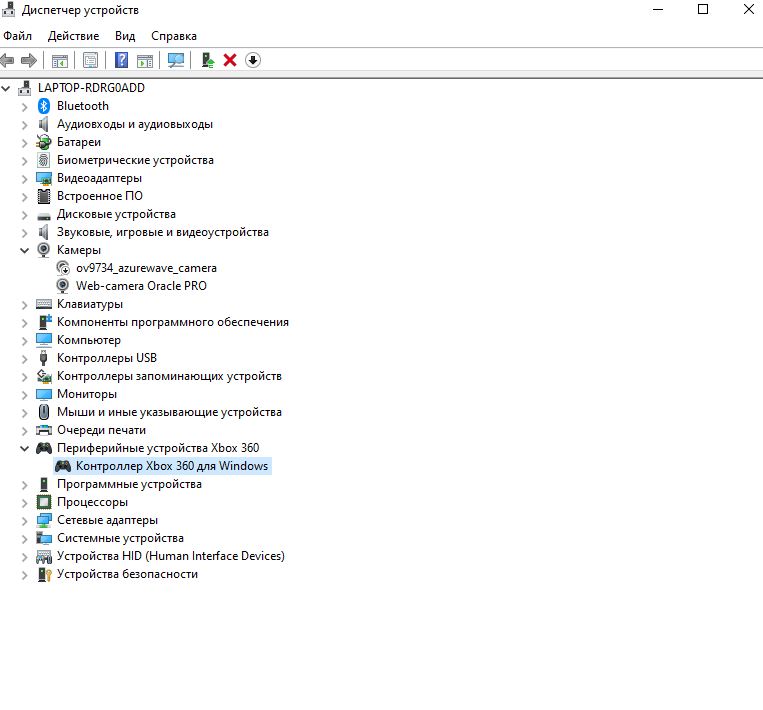Open the Действие menu
763x710 pixels.
point(73,36)
